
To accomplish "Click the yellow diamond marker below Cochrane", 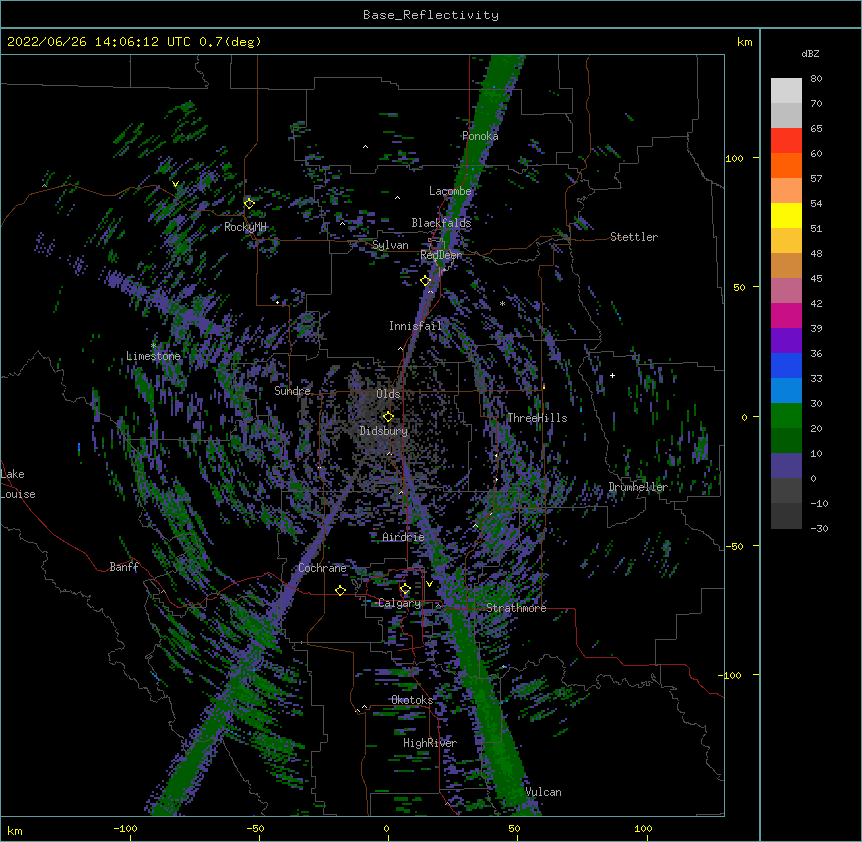I will coord(340,590).
